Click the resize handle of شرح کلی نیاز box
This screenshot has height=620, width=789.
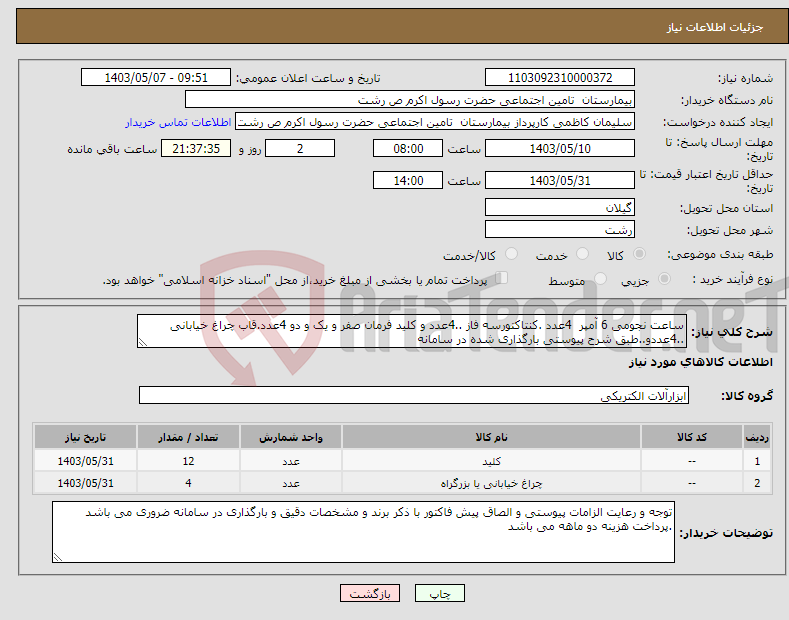[143, 342]
